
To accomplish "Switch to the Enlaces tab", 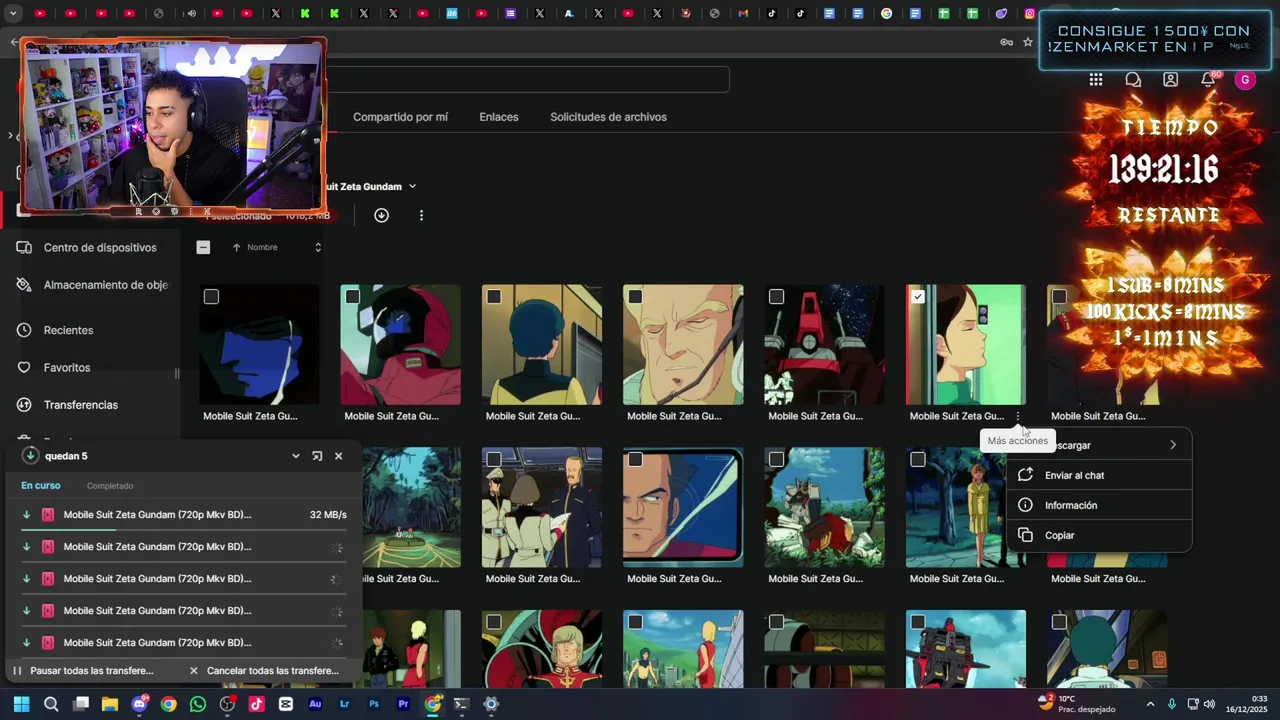I will coord(498,117).
